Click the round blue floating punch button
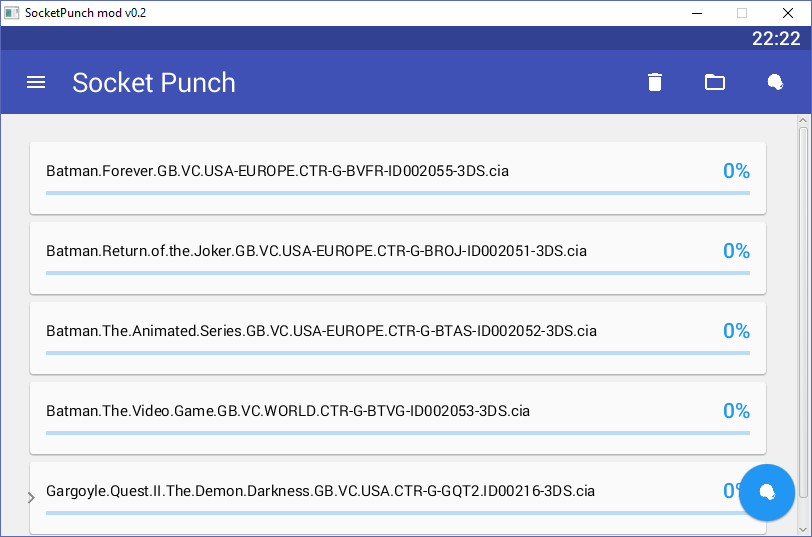The width and height of the screenshot is (812, 537). pyautogui.click(x=766, y=492)
